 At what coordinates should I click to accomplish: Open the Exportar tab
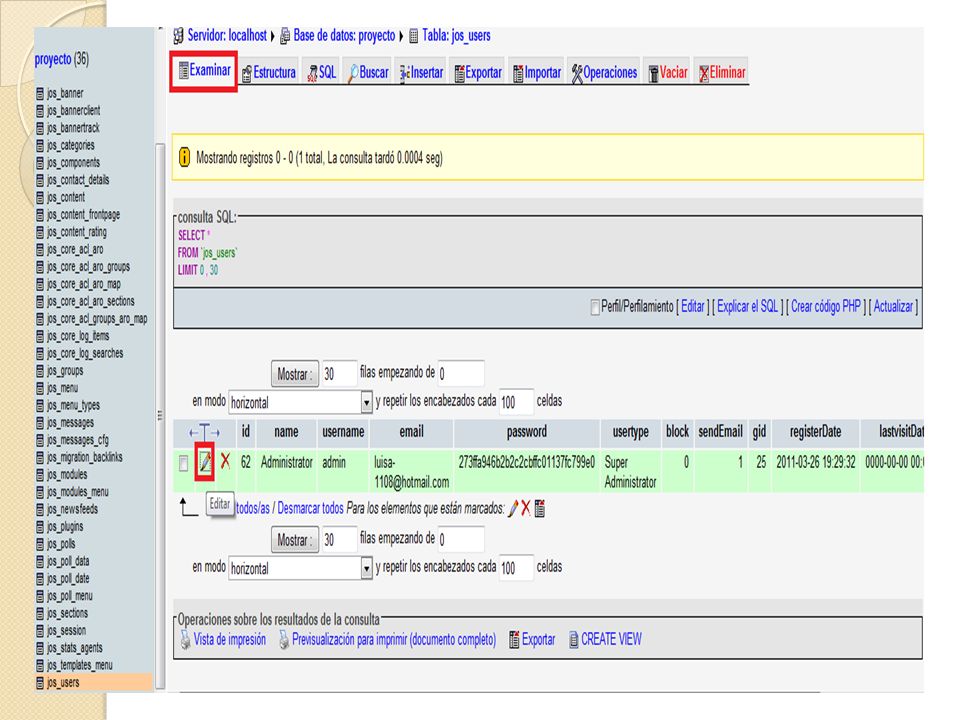coord(478,73)
